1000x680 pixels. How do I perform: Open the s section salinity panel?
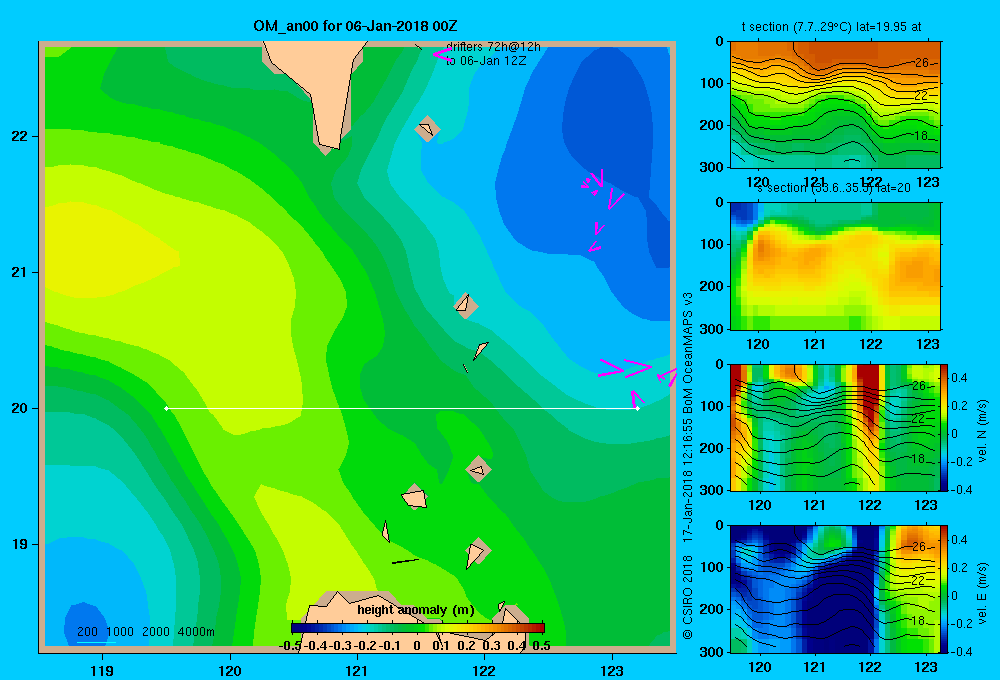tap(835, 266)
